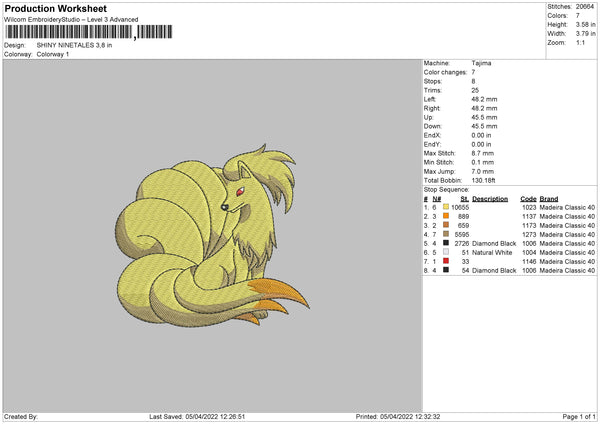Click the Brand column header
600x424 pixels.
[549, 199]
